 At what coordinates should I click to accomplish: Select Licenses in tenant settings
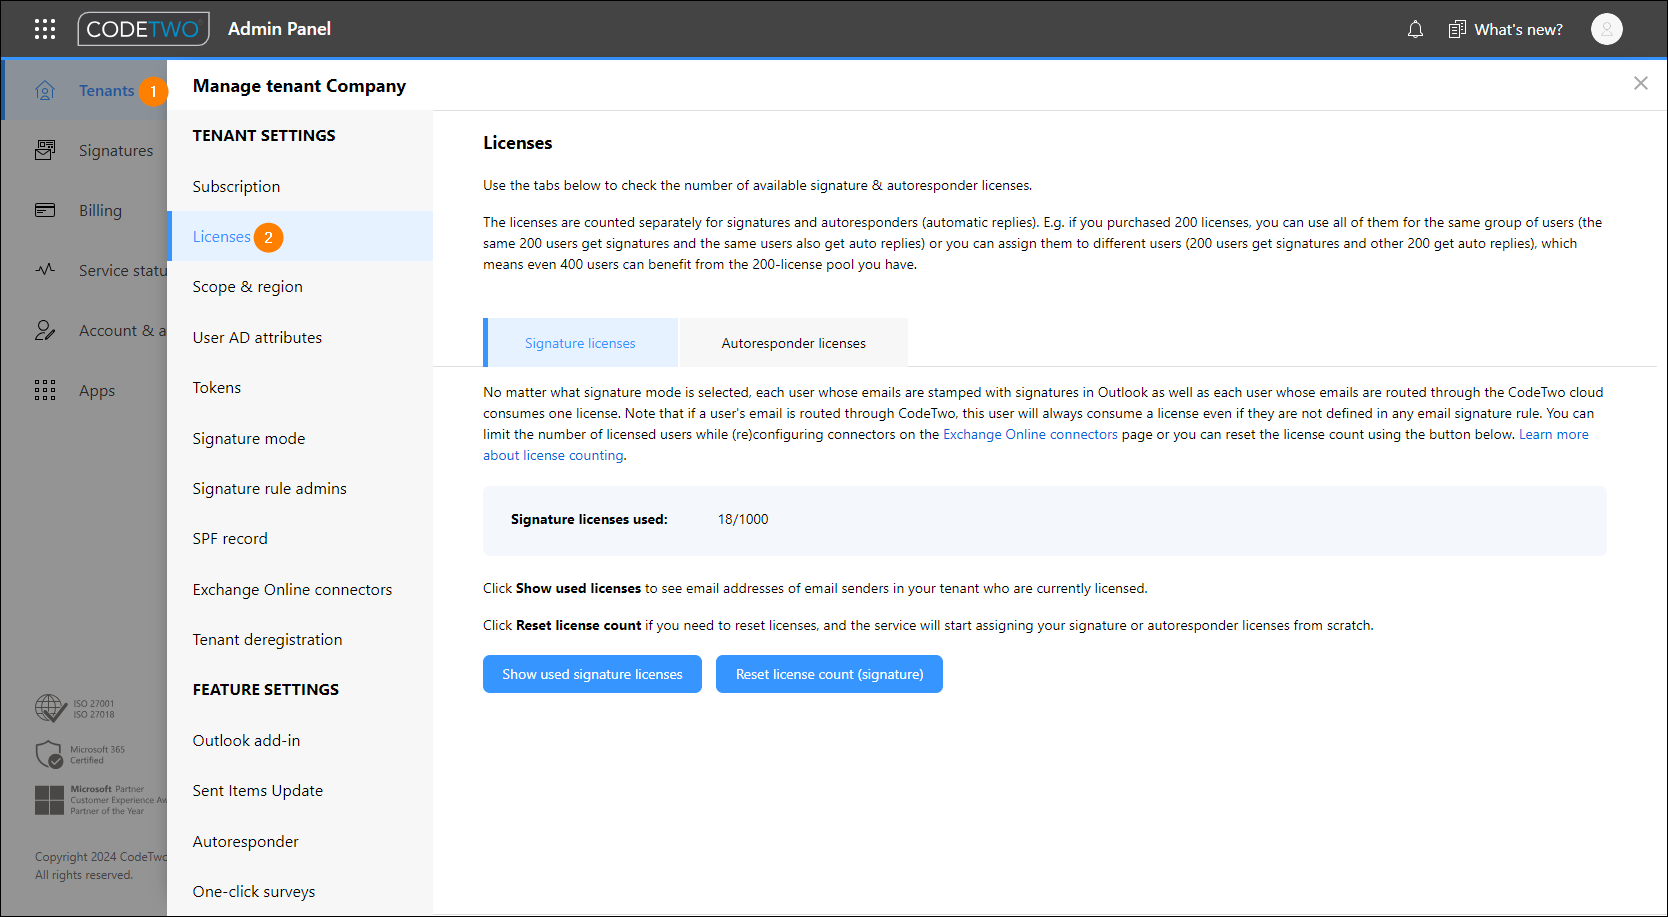click(x=221, y=236)
